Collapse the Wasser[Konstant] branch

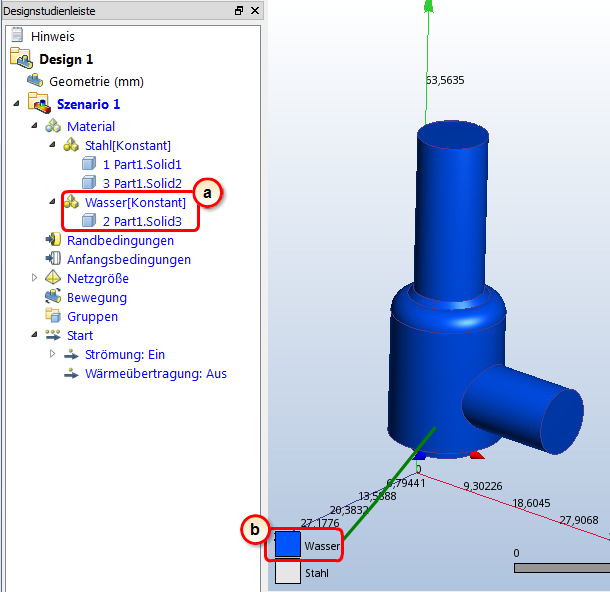52,201
